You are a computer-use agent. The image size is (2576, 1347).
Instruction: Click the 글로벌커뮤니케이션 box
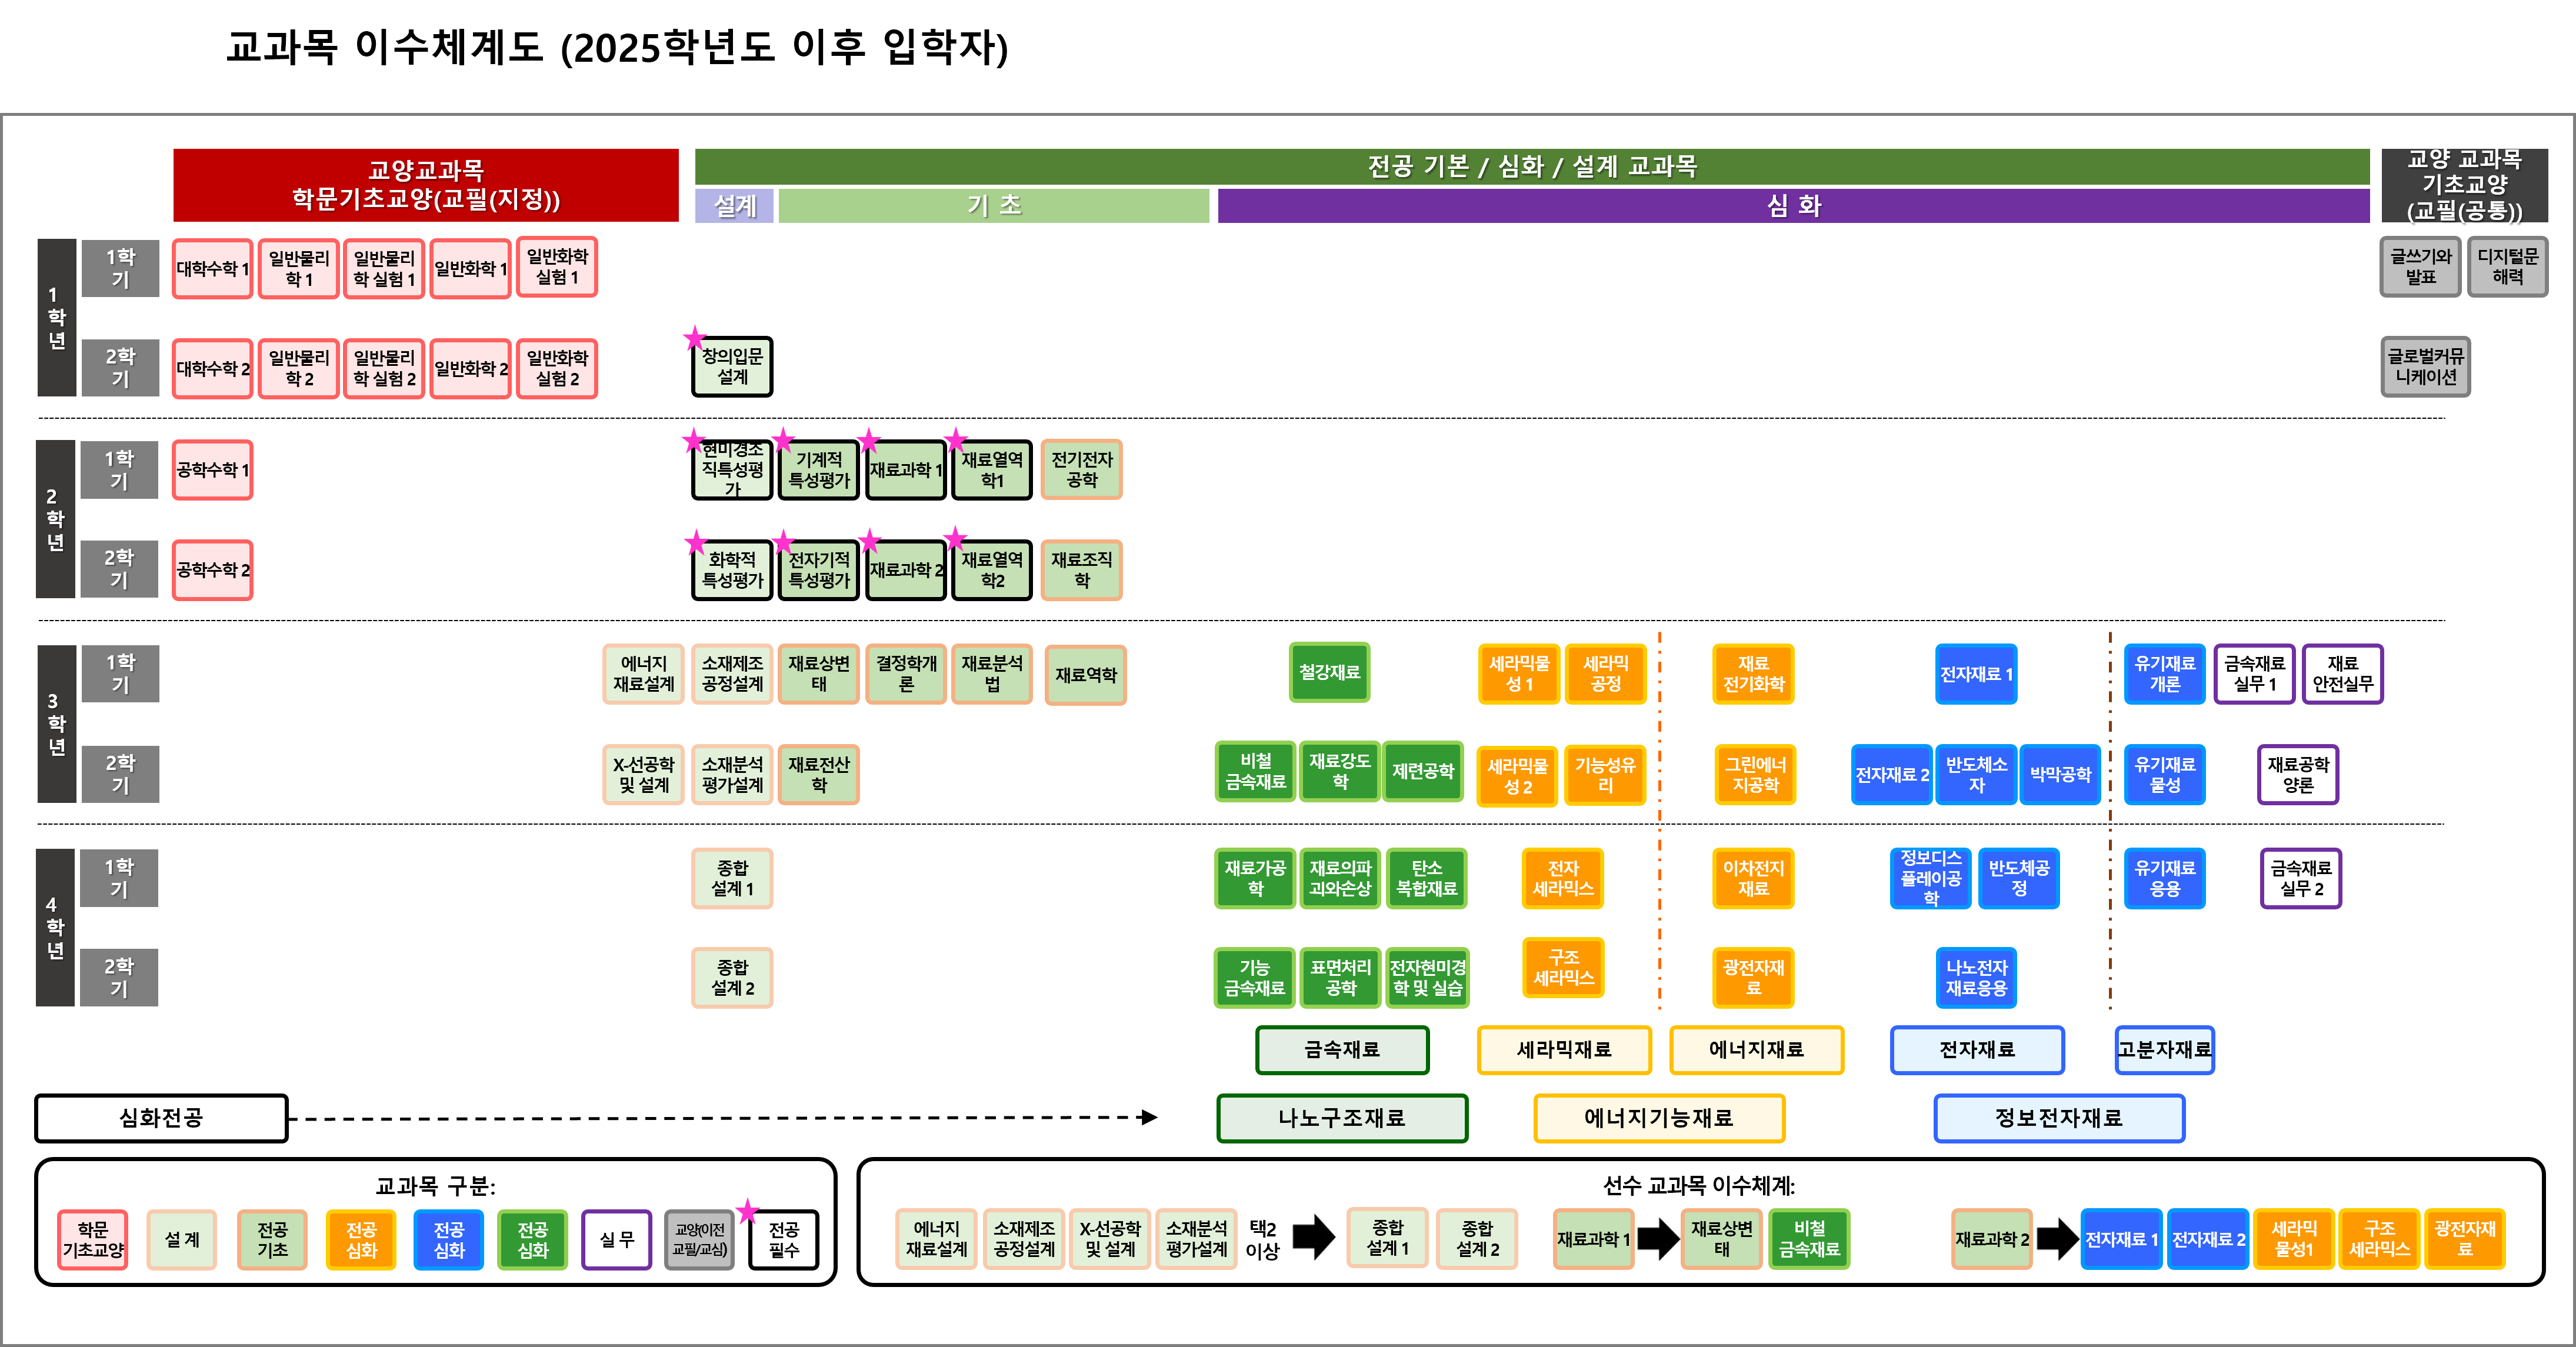pyautogui.click(x=2425, y=367)
